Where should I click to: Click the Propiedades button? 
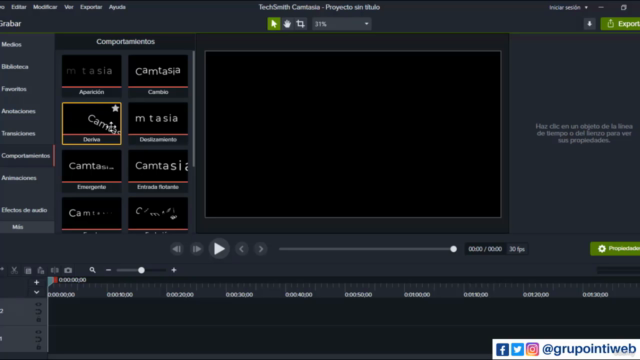pyautogui.click(x=615, y=249)
